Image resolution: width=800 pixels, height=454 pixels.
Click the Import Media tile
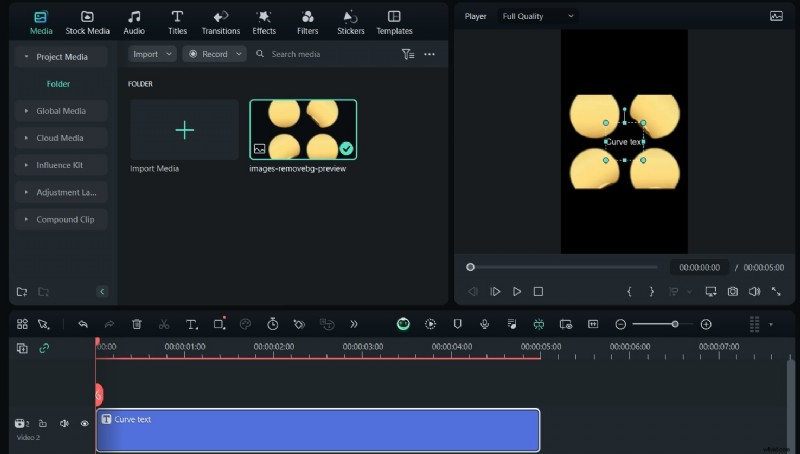tap(185, 130)
